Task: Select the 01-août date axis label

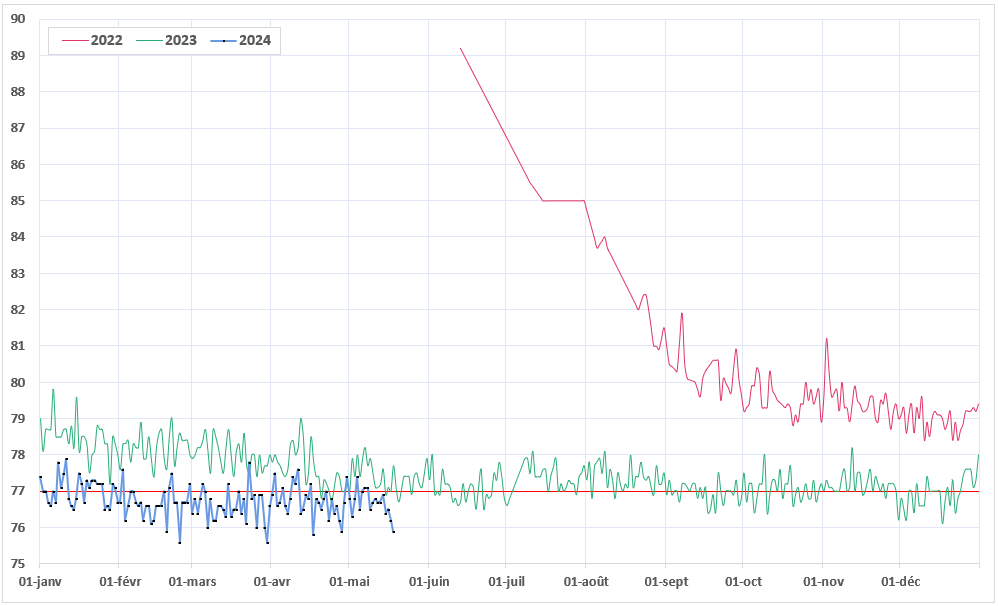Action: [x=584, y=581]
